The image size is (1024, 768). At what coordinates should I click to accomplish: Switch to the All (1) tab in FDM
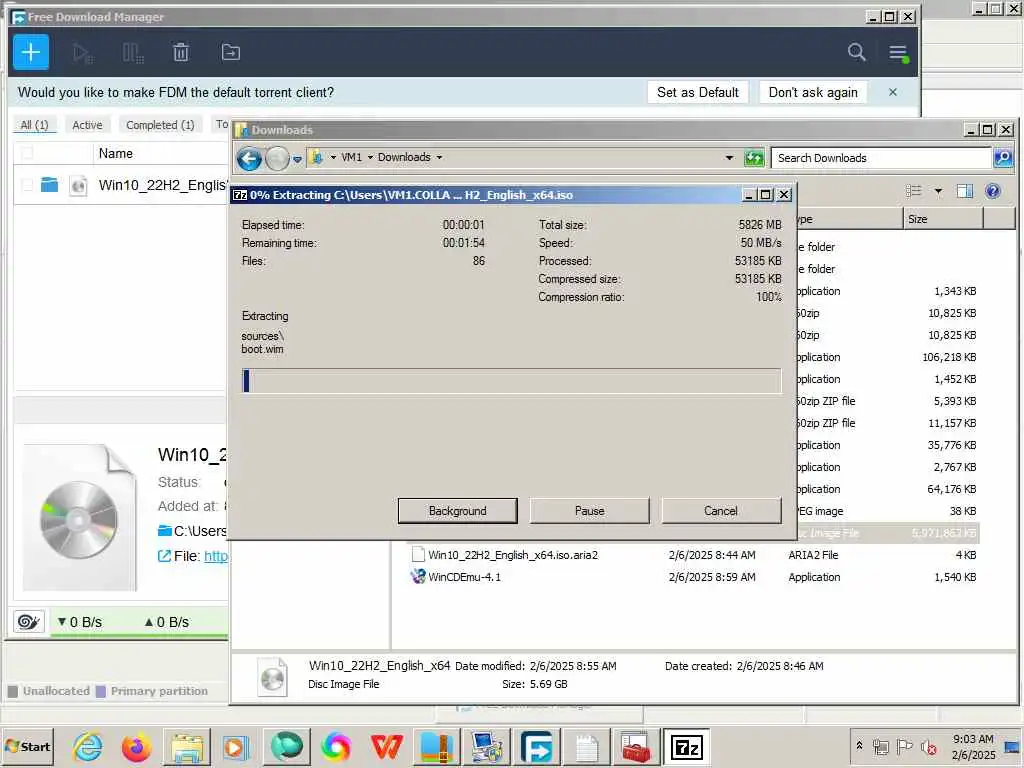[x=35, y=124]
